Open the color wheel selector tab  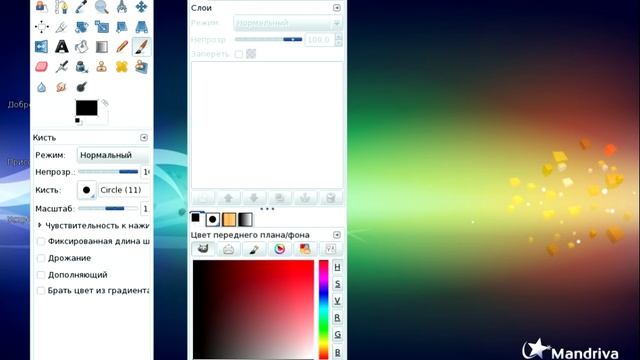pyautogui.click(x=280, y=249)
